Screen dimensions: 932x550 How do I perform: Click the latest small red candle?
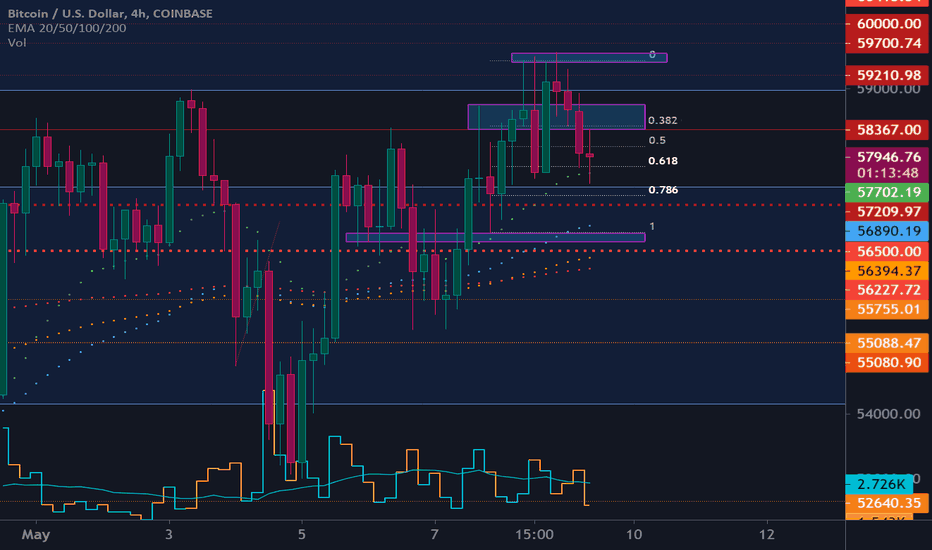click(590, 155)
